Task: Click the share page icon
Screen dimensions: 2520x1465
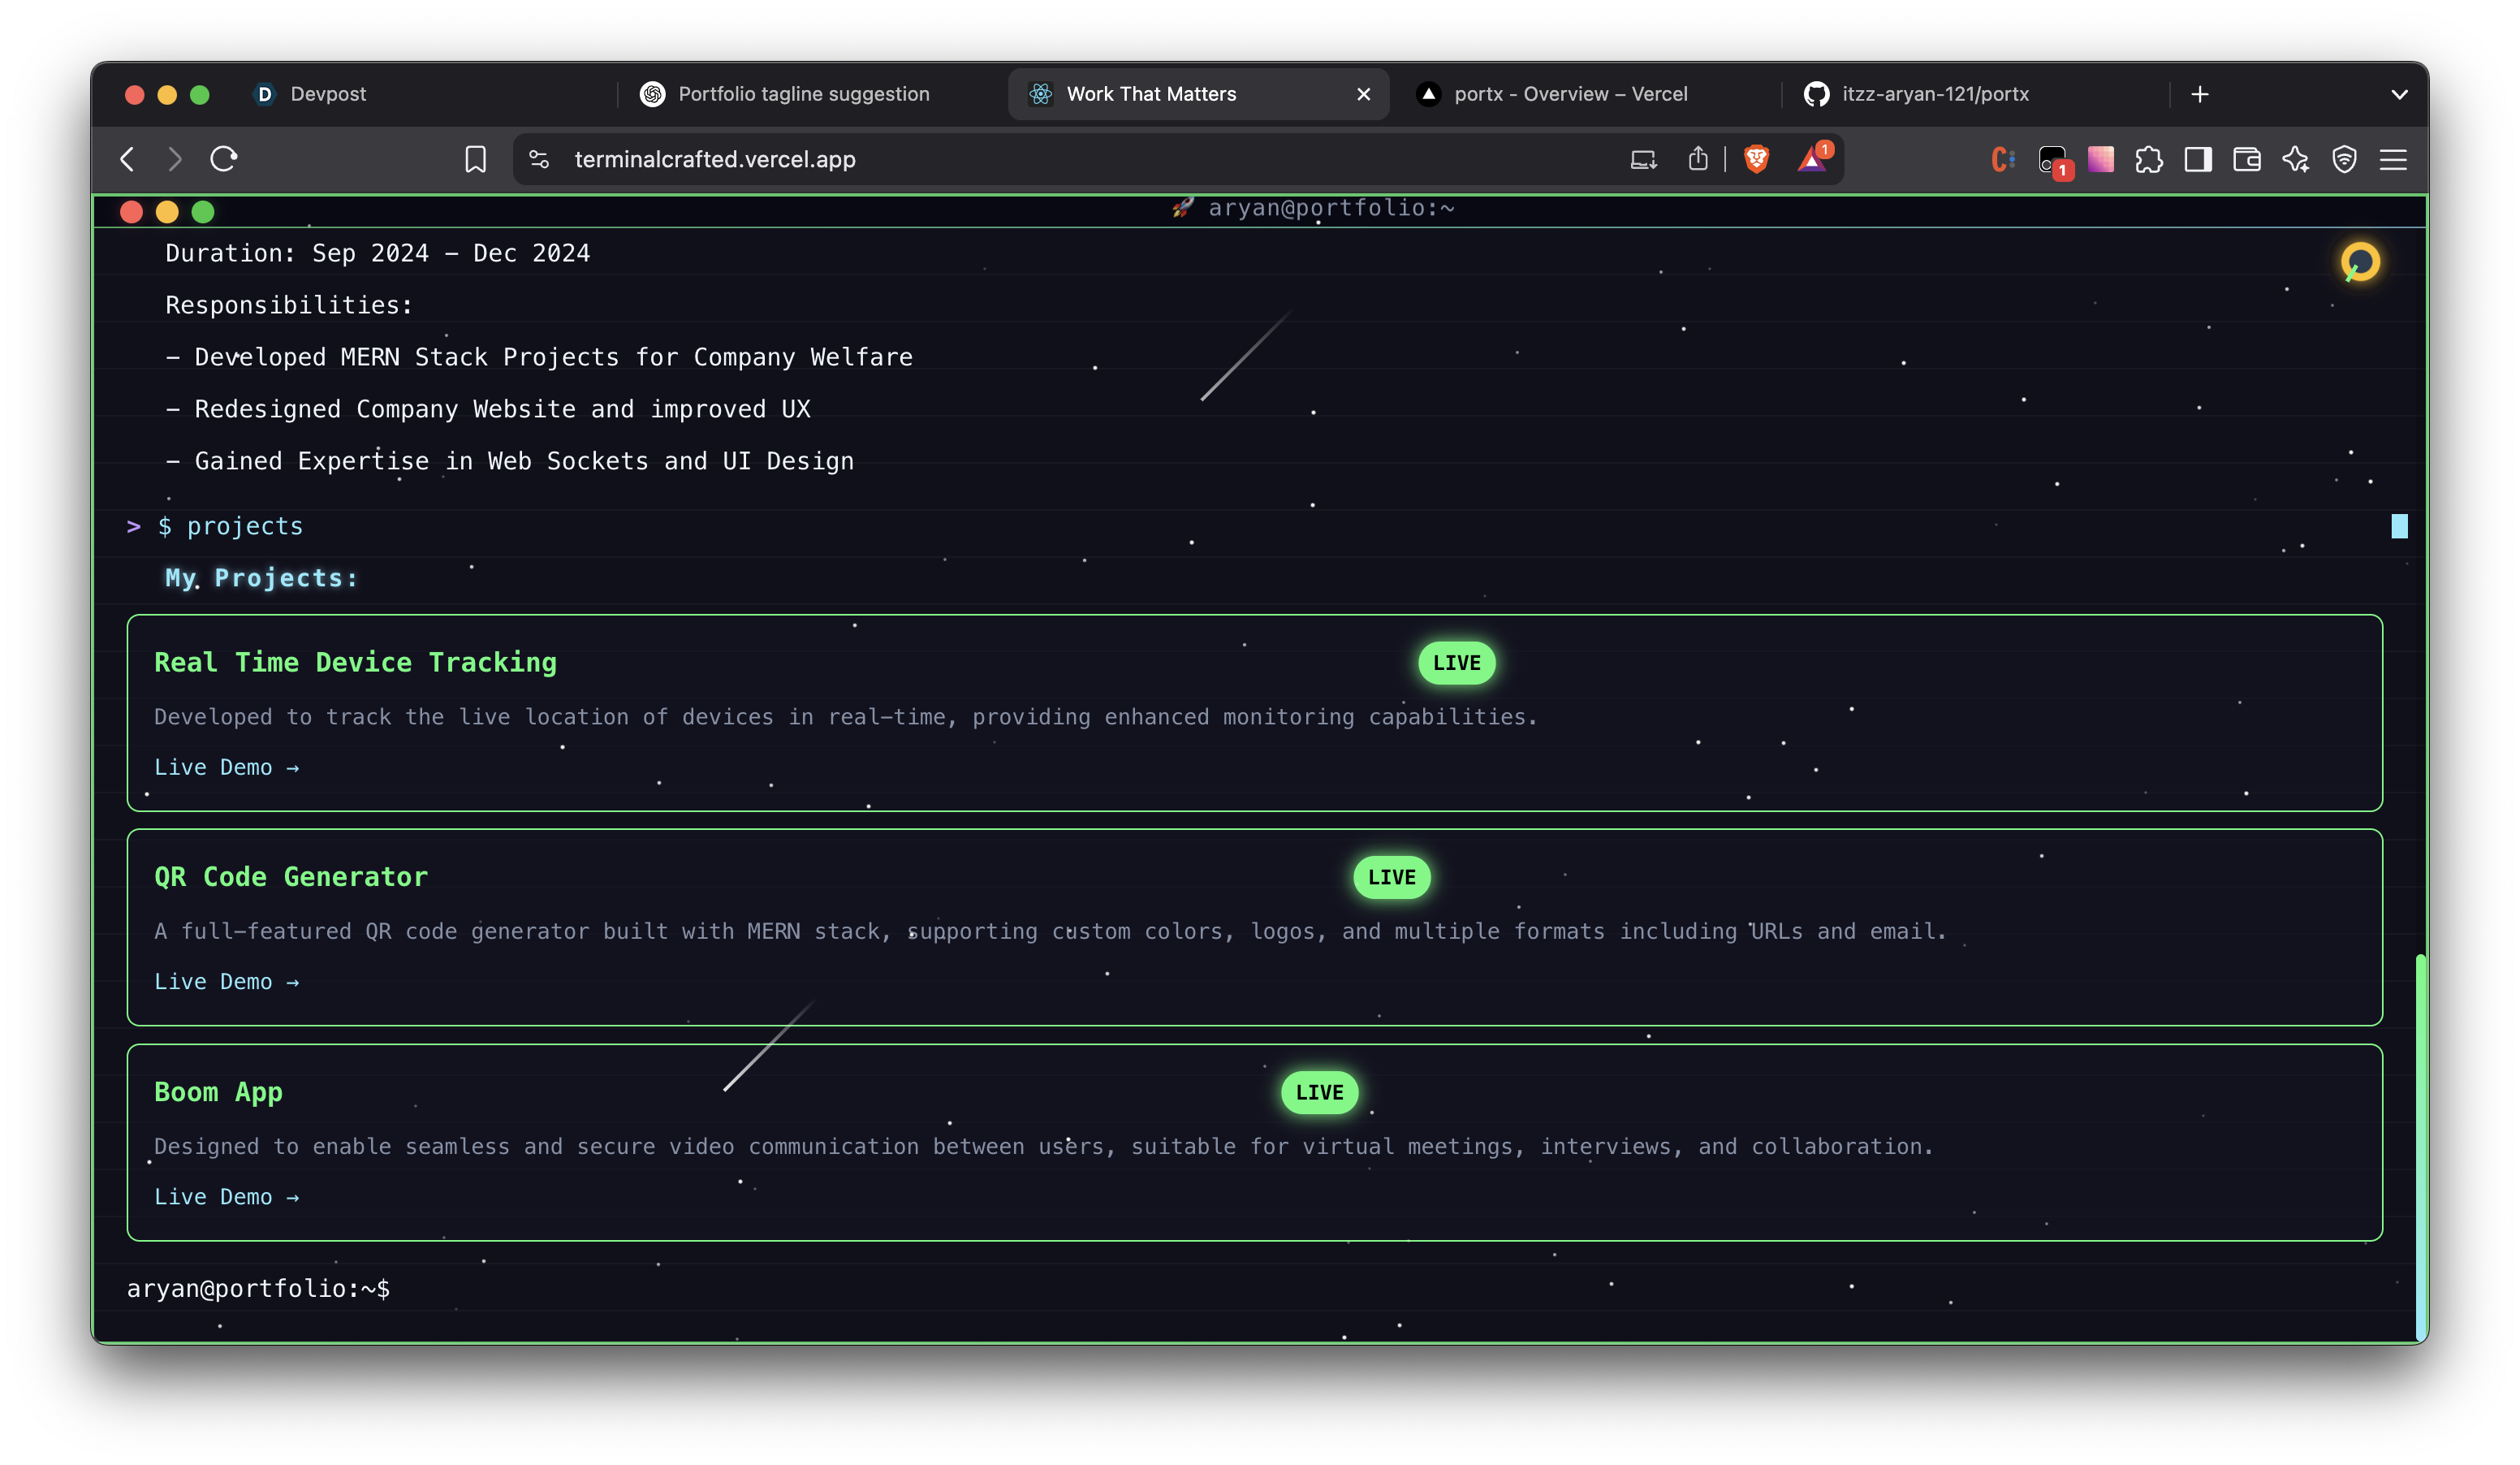Action: [1698, 159]
